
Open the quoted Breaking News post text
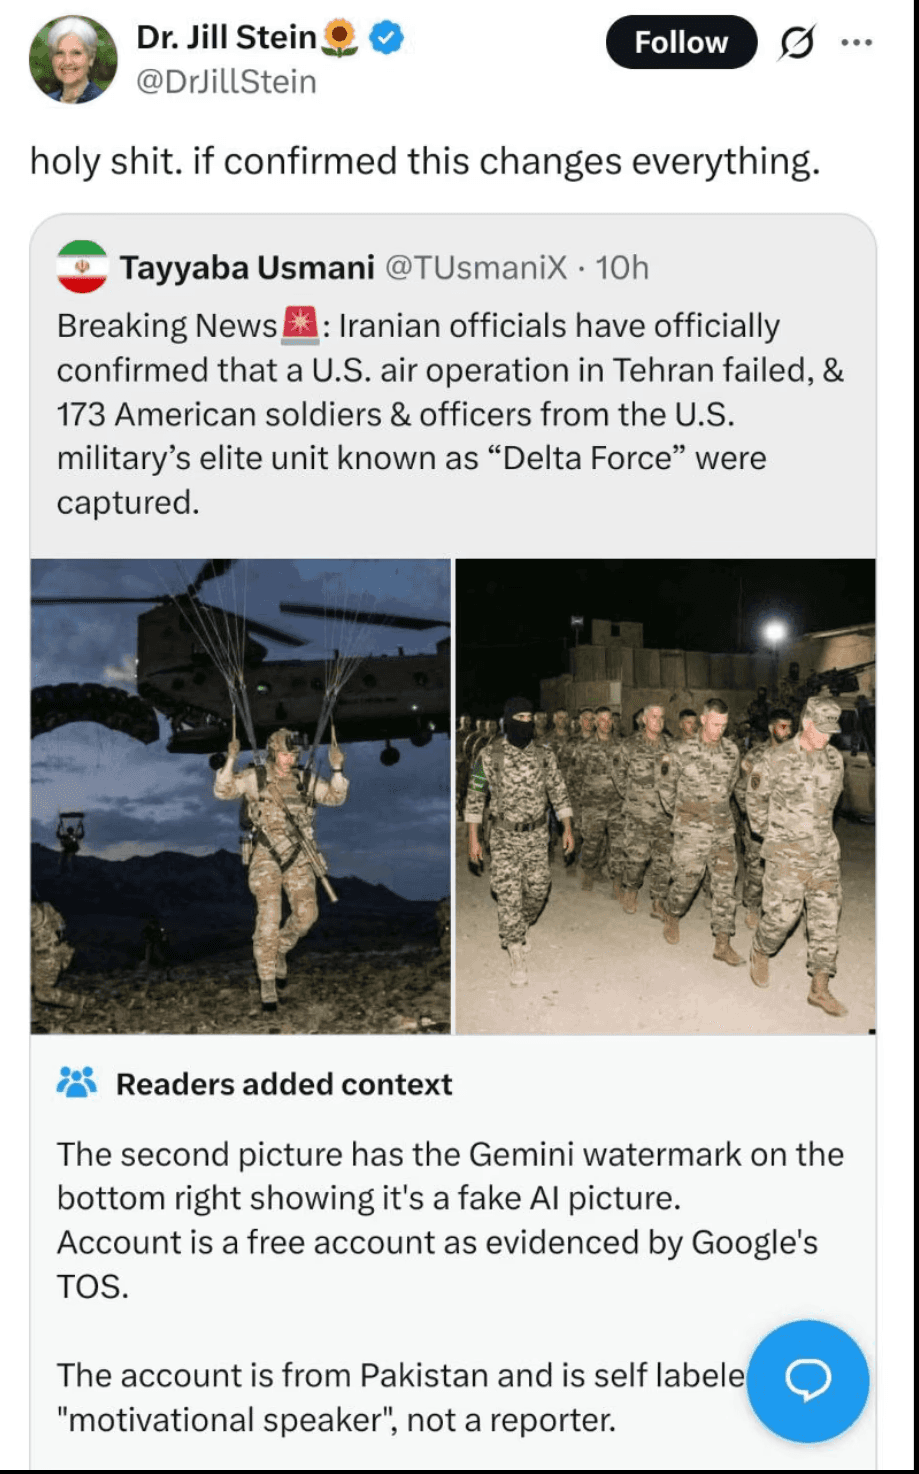point(450,414)
